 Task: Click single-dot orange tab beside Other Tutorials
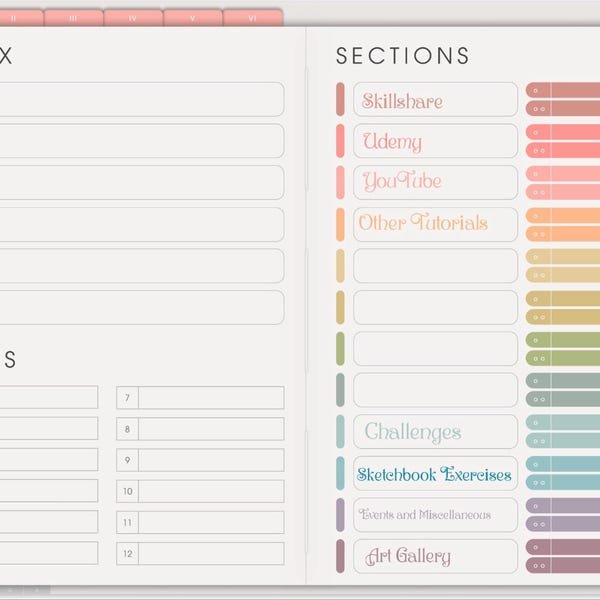click(x=563, y=215)
